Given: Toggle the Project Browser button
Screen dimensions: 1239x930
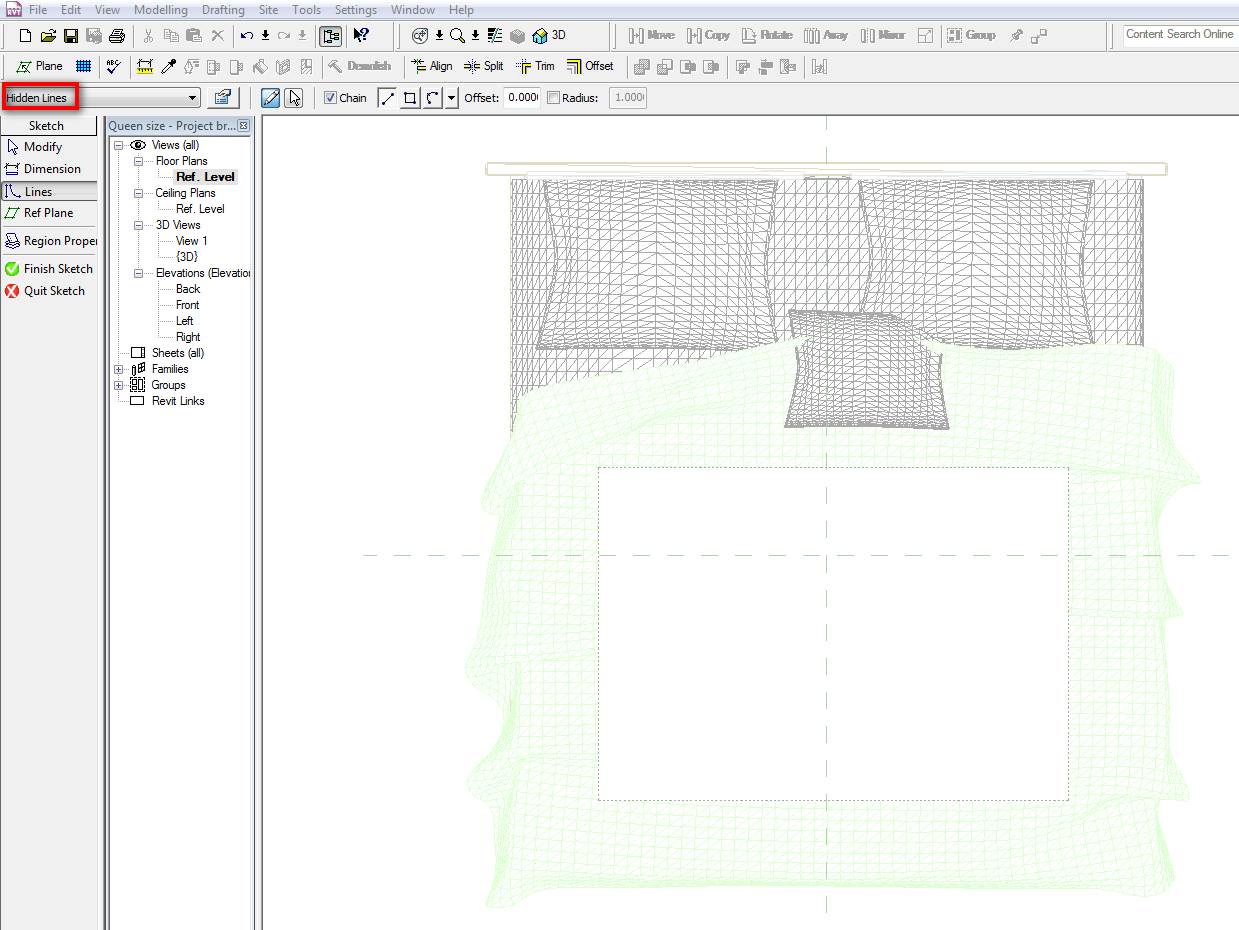Looking at the screenshot, I should tap(330, 36).
